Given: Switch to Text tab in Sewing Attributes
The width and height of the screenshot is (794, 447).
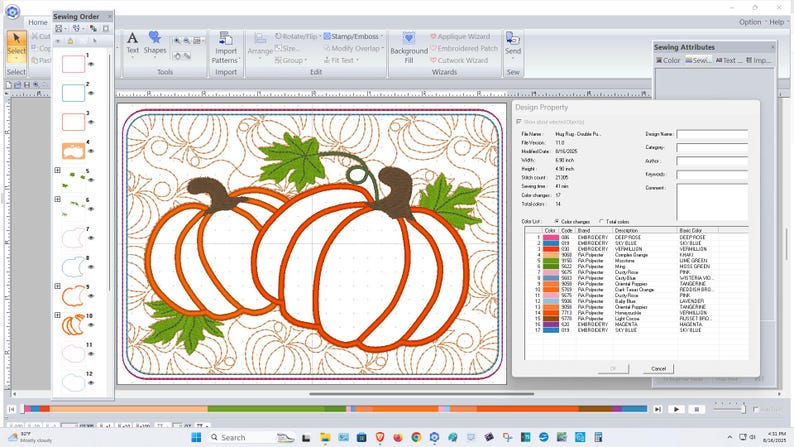Looking at the screenshot, I should pos(729,60).
